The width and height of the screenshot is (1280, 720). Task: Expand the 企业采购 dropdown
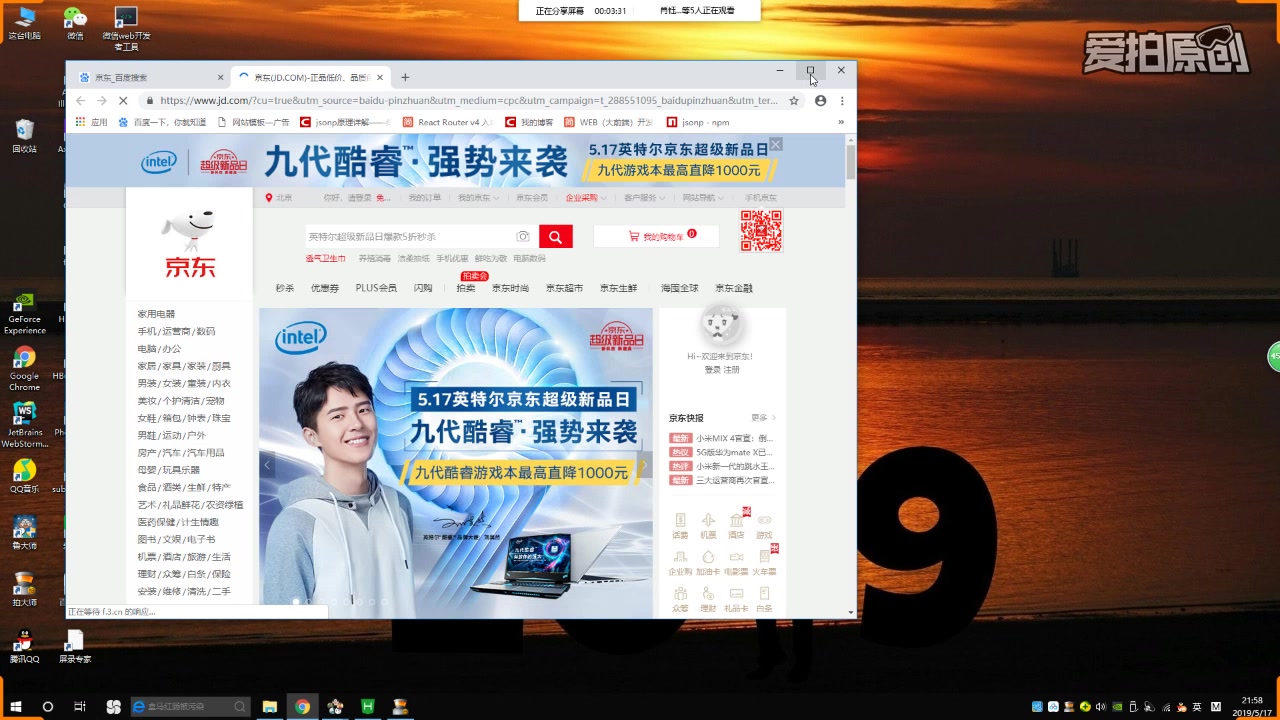tap(585, 198)
